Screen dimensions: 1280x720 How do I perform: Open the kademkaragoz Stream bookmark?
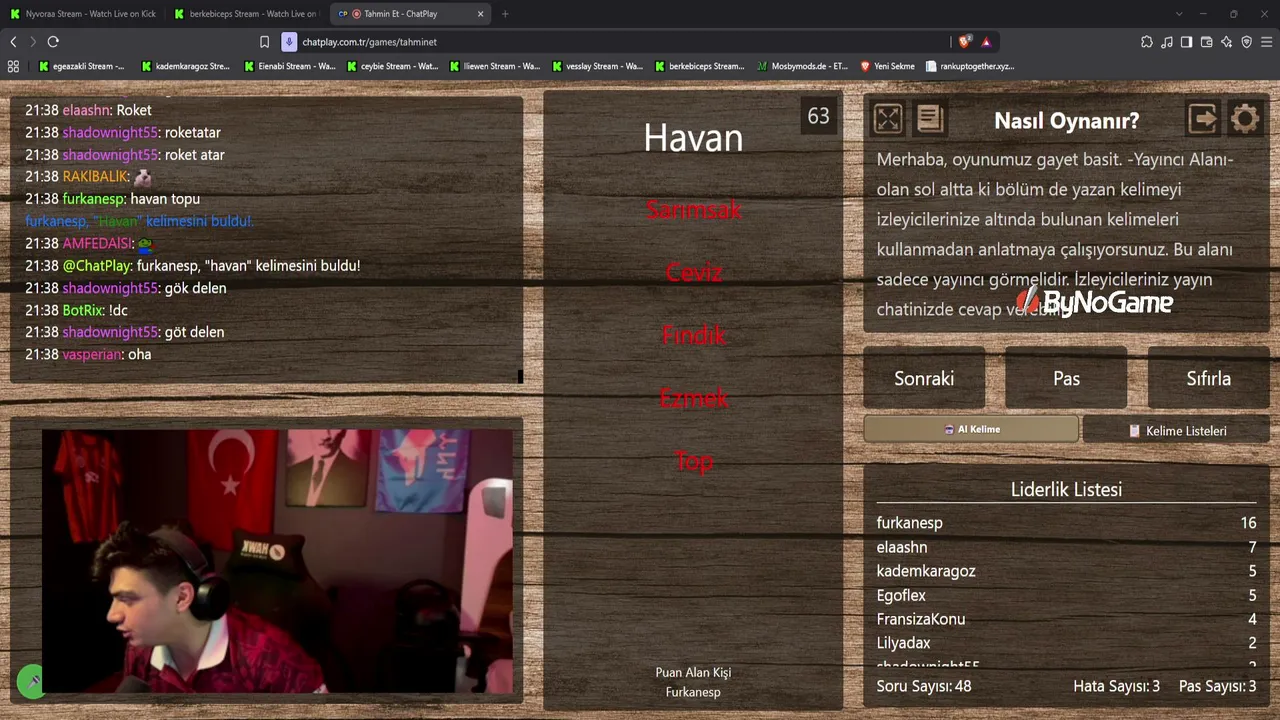click(x=186, y=66)
